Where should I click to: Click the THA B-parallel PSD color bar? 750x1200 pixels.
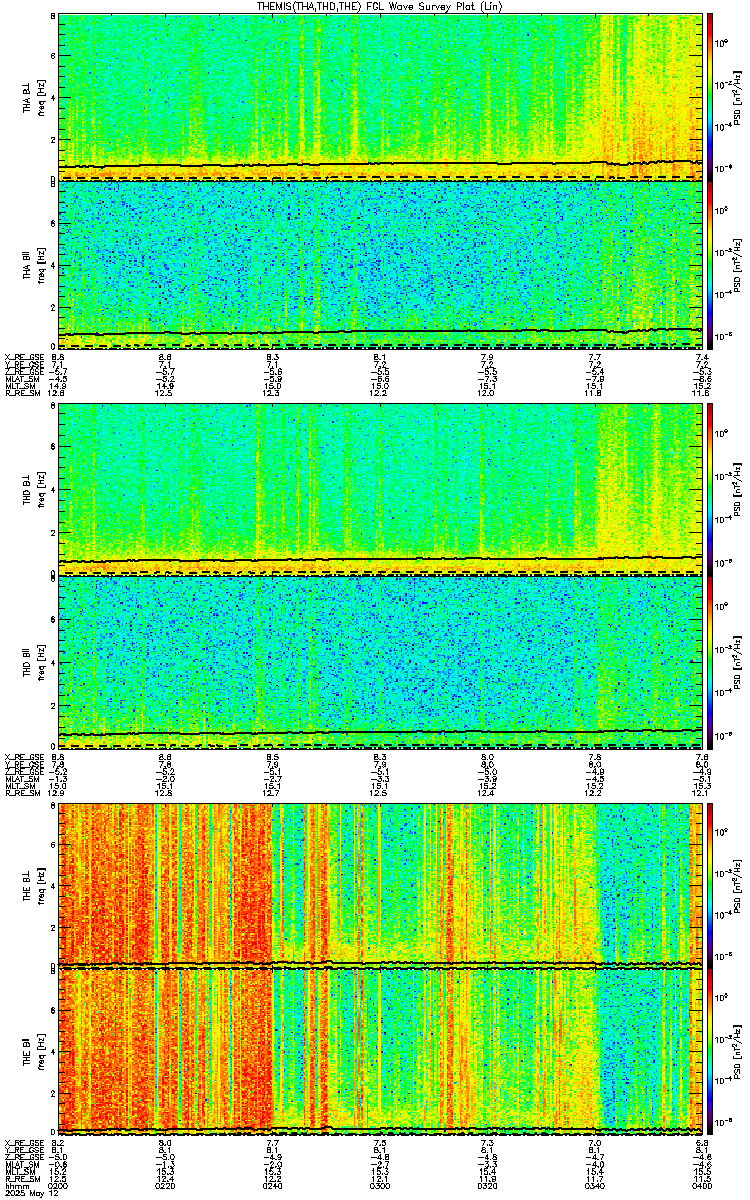coord(710,265)
